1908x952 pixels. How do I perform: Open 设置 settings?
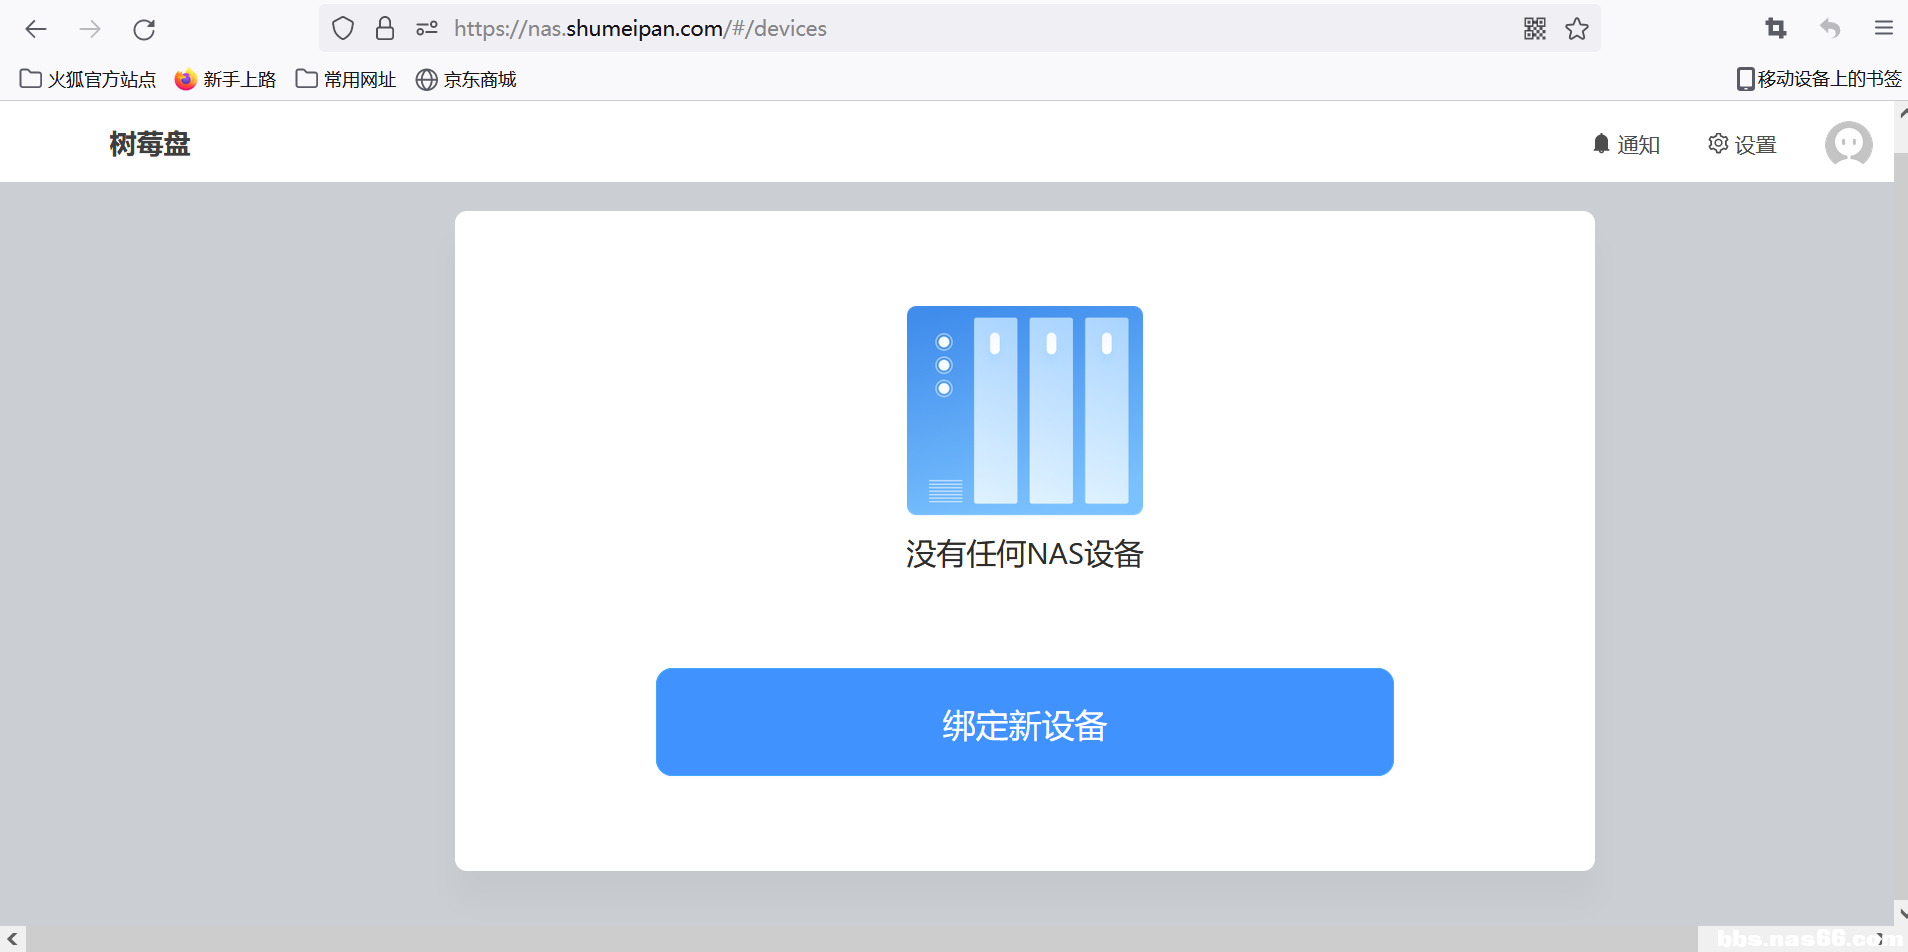click(1742, 145)
